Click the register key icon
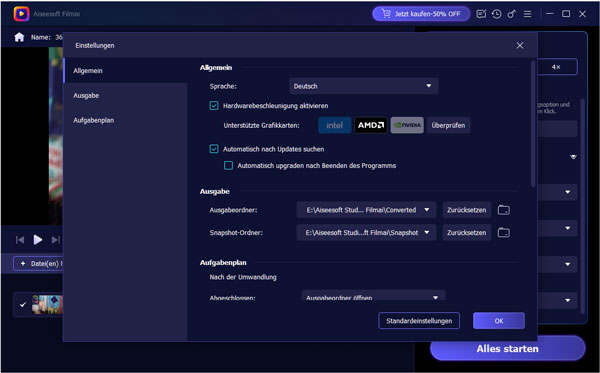Viewport: 600px width, 373px height. (x=512, y=14)
